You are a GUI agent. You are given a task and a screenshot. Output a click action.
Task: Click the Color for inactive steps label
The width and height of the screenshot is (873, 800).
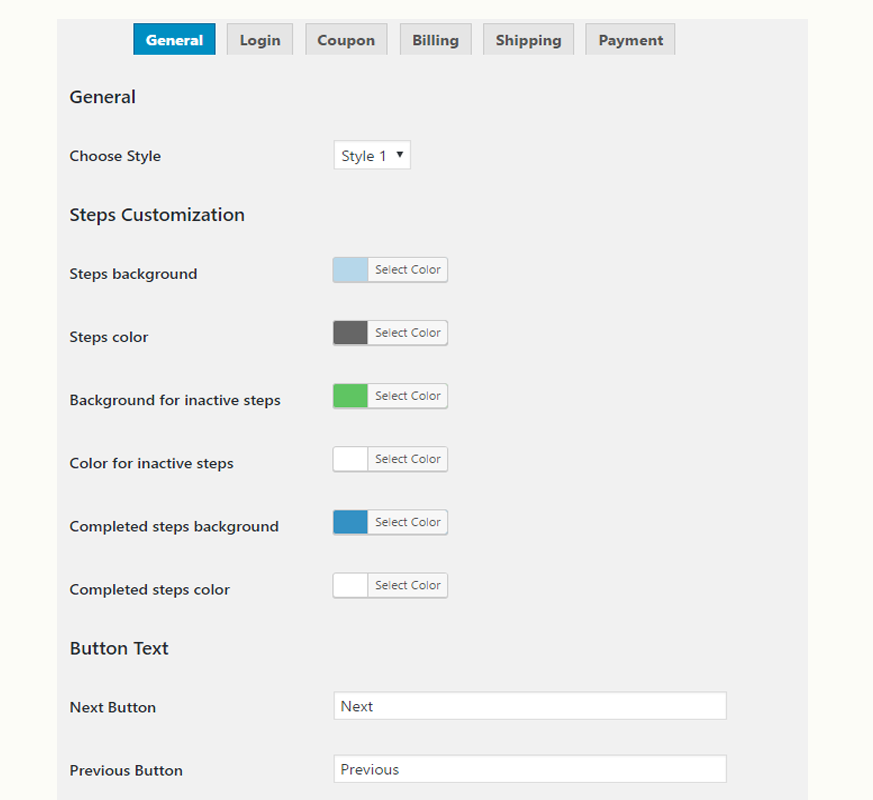coord(151,463)
